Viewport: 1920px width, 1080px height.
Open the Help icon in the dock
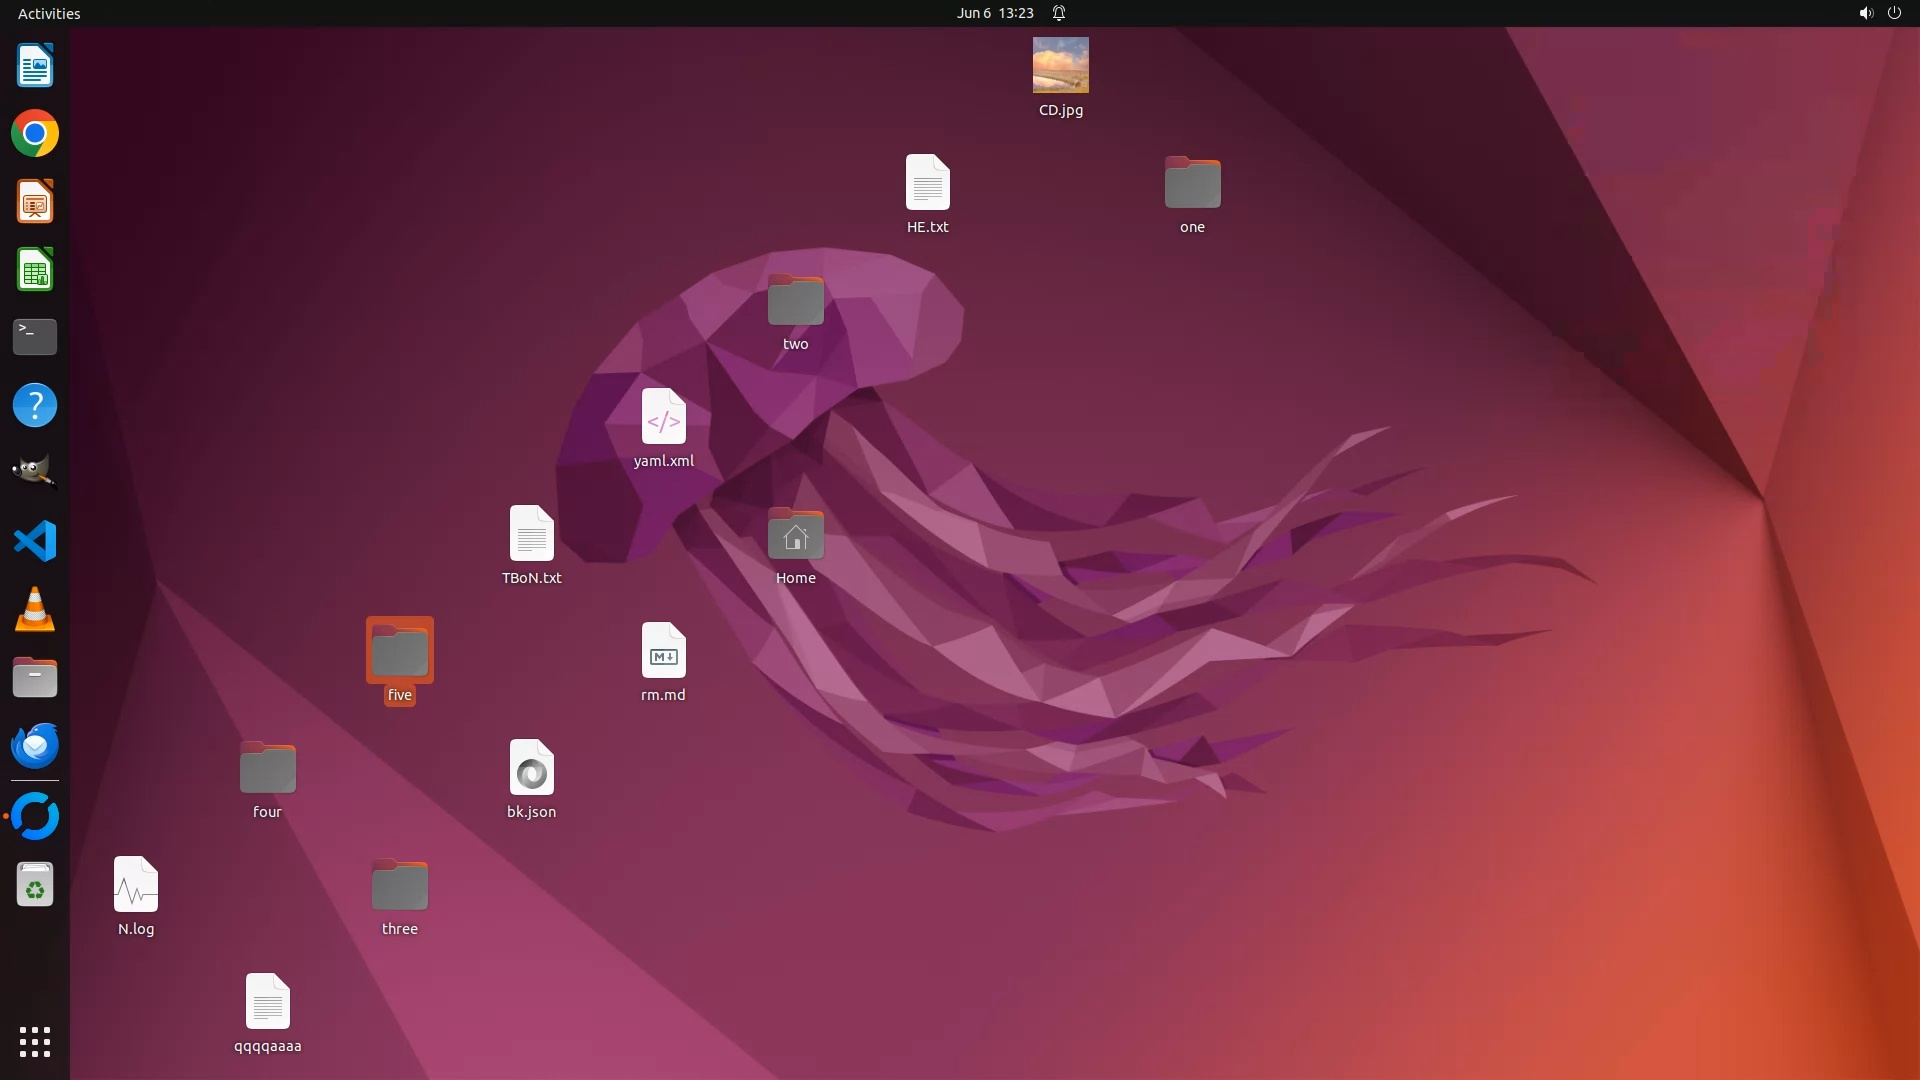pyautogui.click(x=35, y=405)
